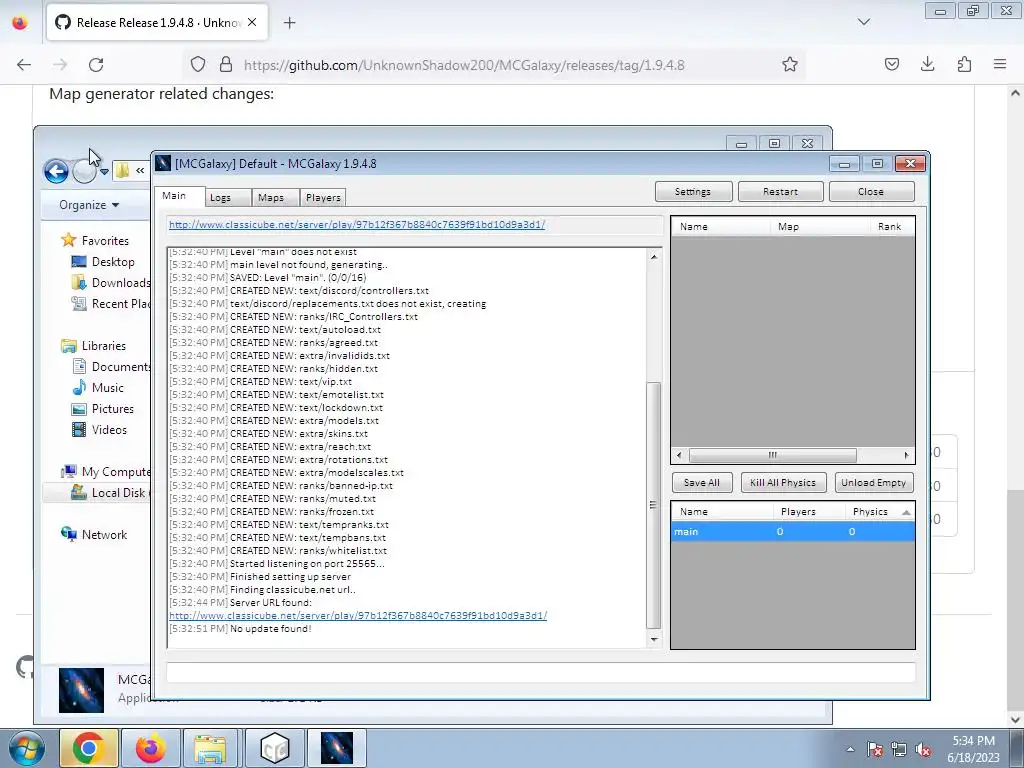Click the Firefox address bar URL
This screenshot has width=1024, height=768.
coord(464,65)
